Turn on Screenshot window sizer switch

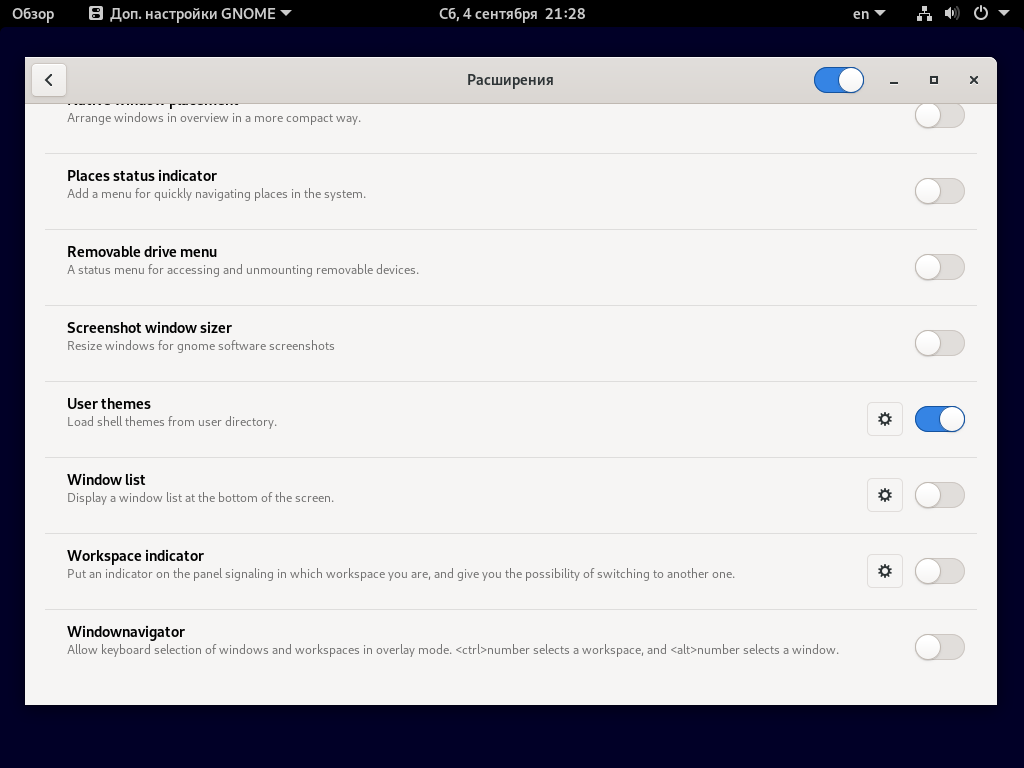939,344
